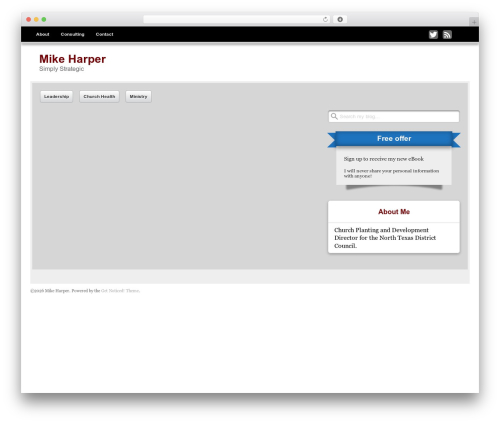
Task: Click the Free offer ribbon banner
Action: pos(394,139)
